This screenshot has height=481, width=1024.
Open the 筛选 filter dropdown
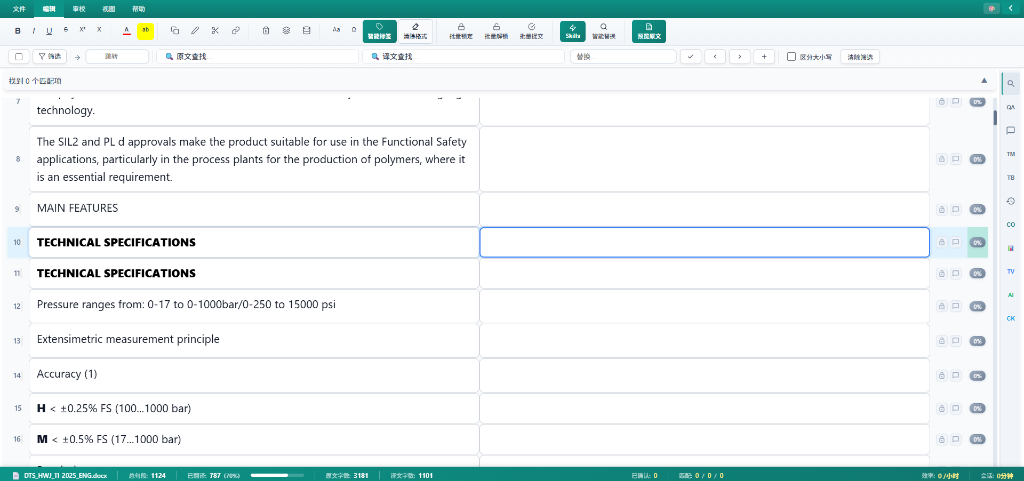50,57
